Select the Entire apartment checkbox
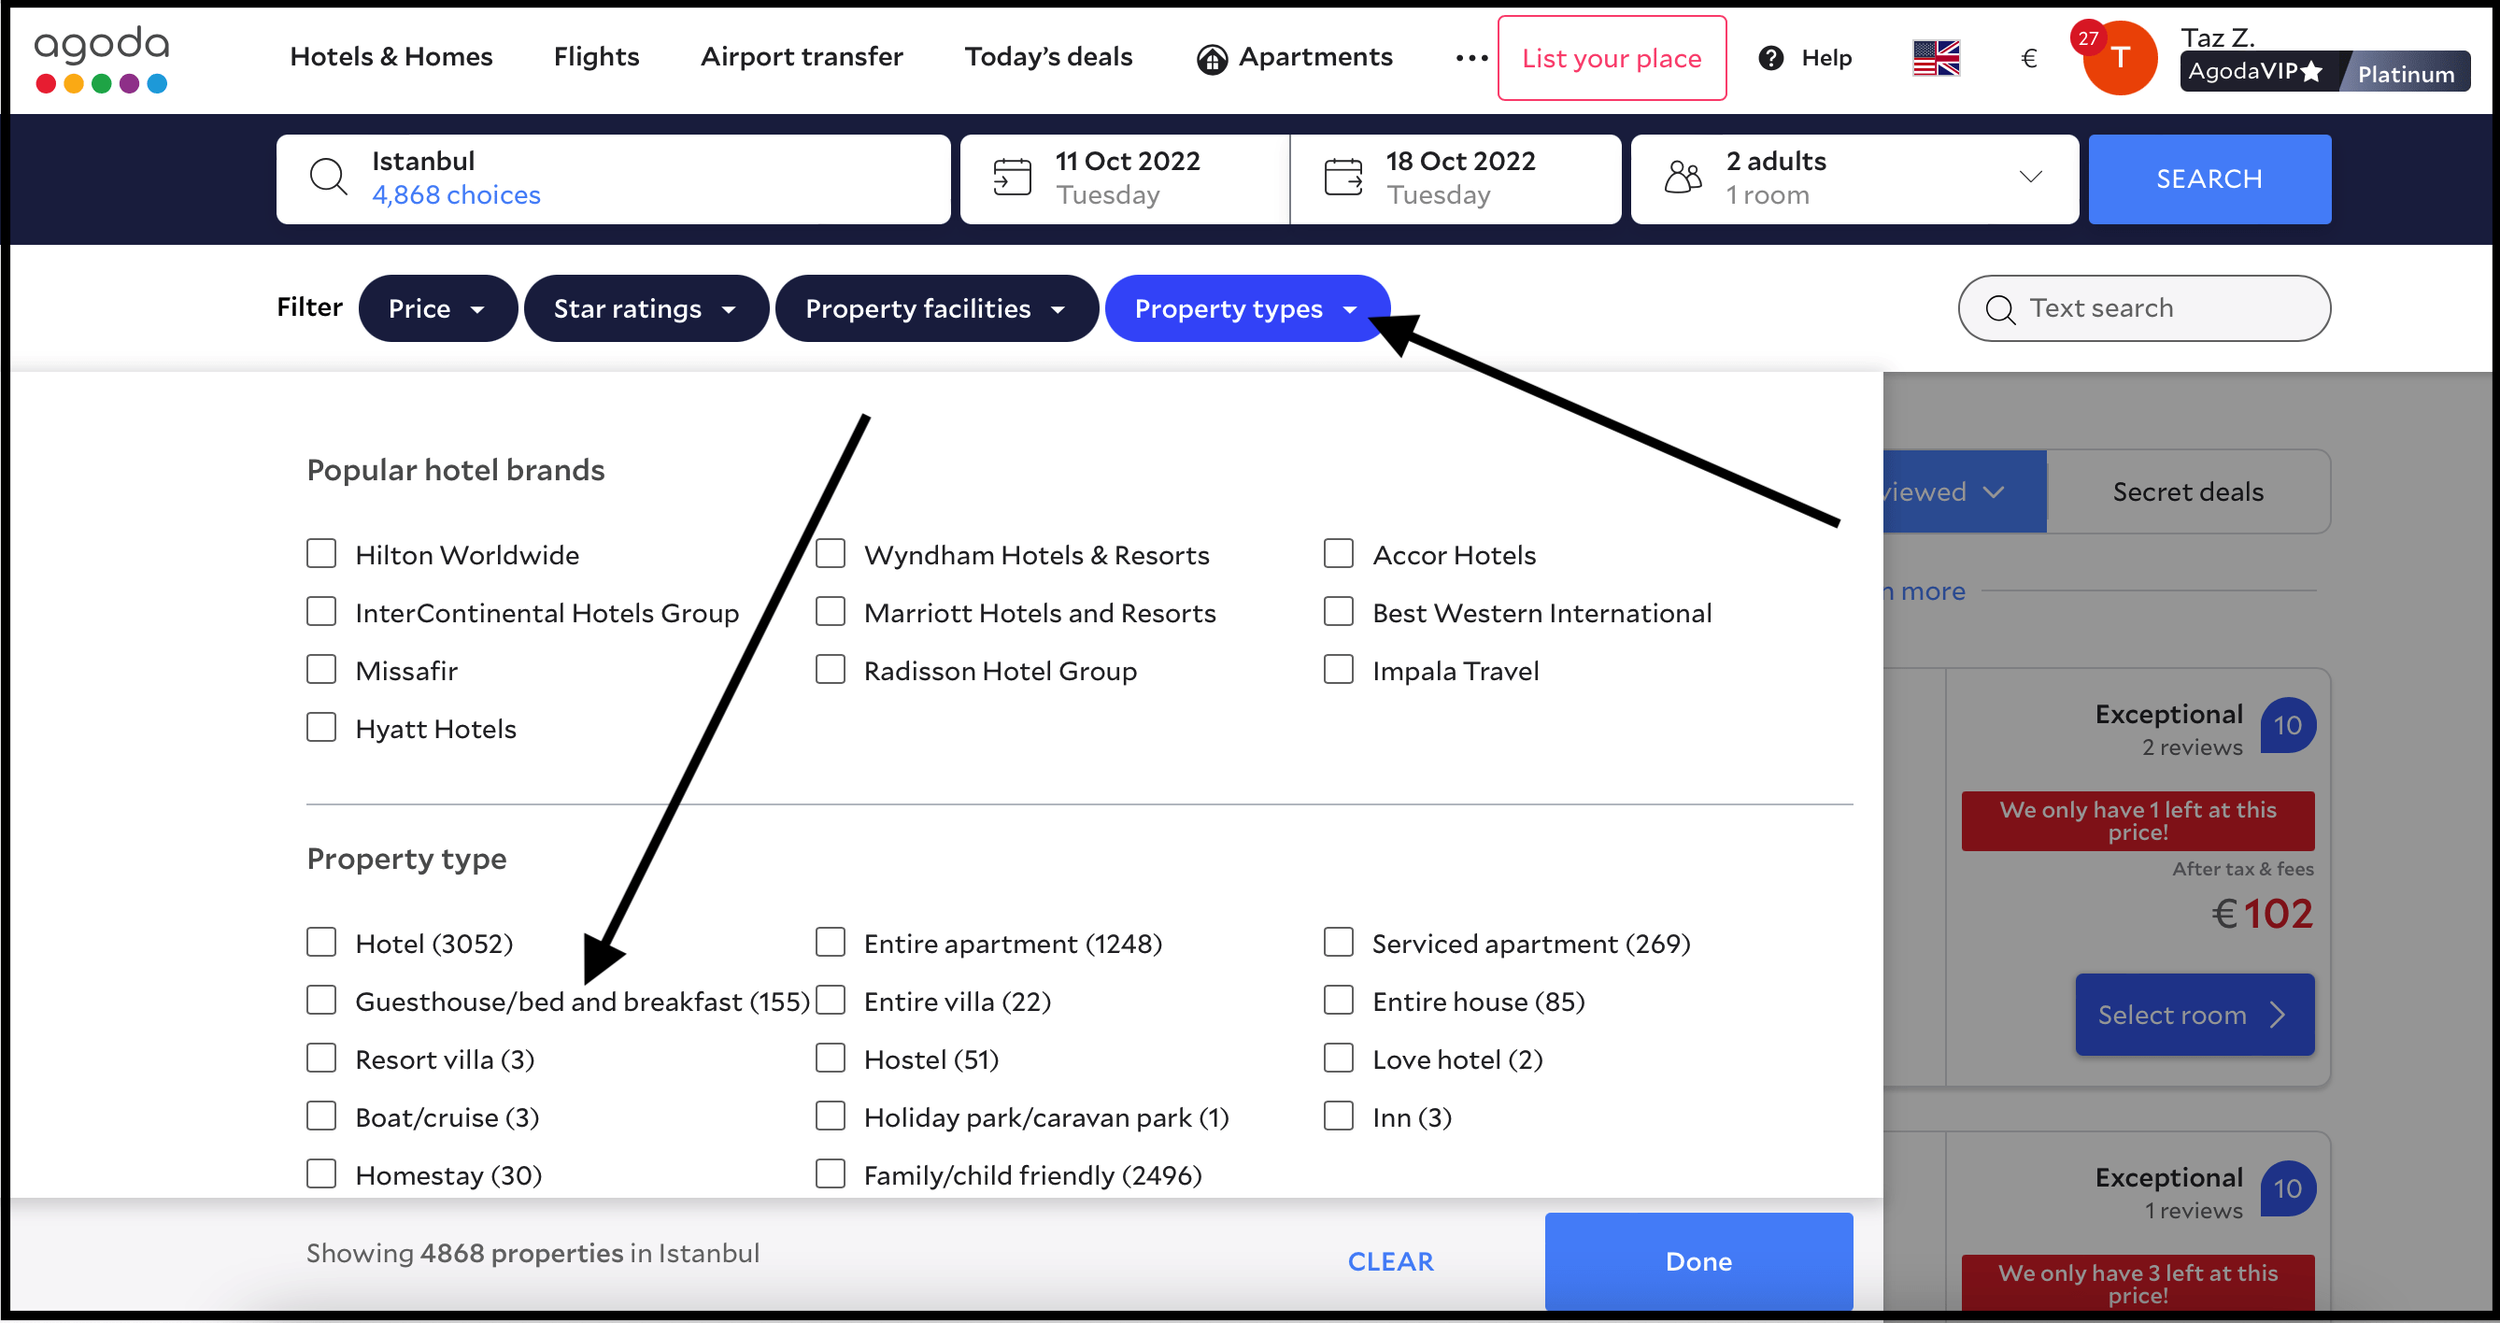 pyautogui.click(x=830, y=942)
